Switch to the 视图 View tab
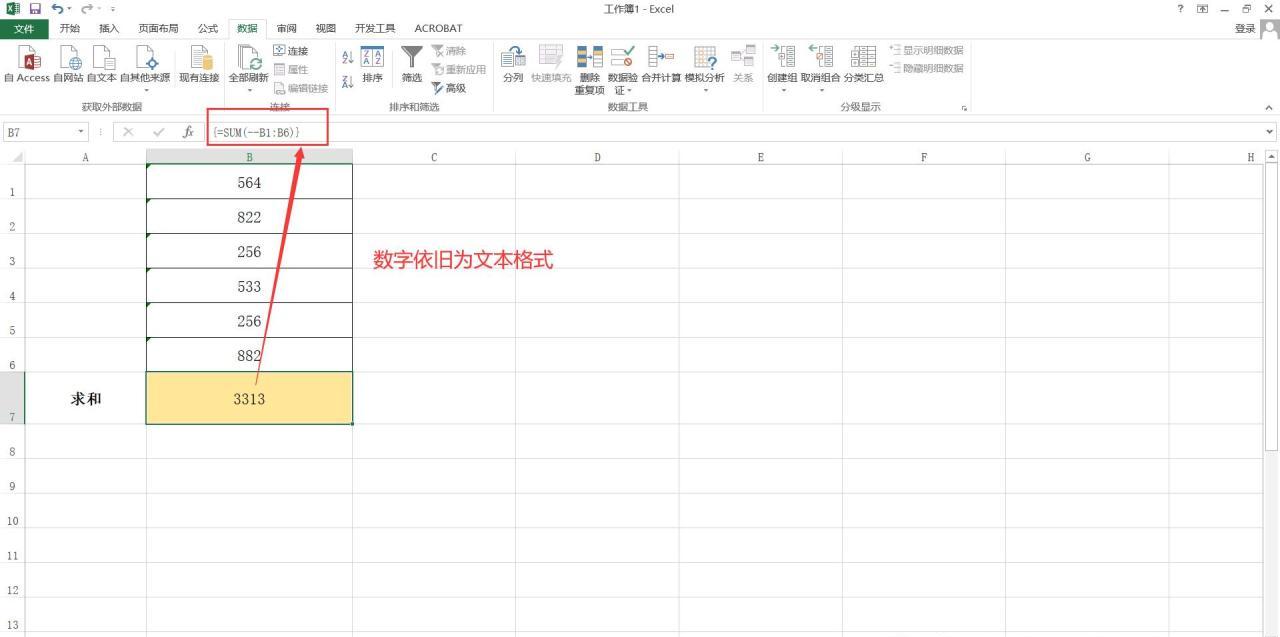Screen dimensions: 1280x637 tap(326, 28)
